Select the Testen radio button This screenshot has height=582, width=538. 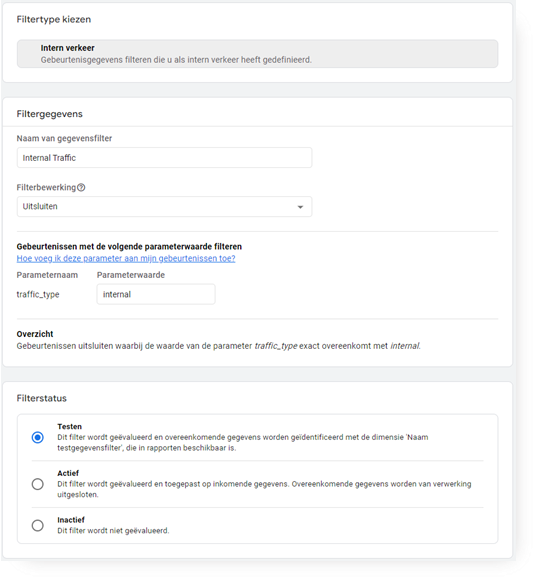(38, 437)
